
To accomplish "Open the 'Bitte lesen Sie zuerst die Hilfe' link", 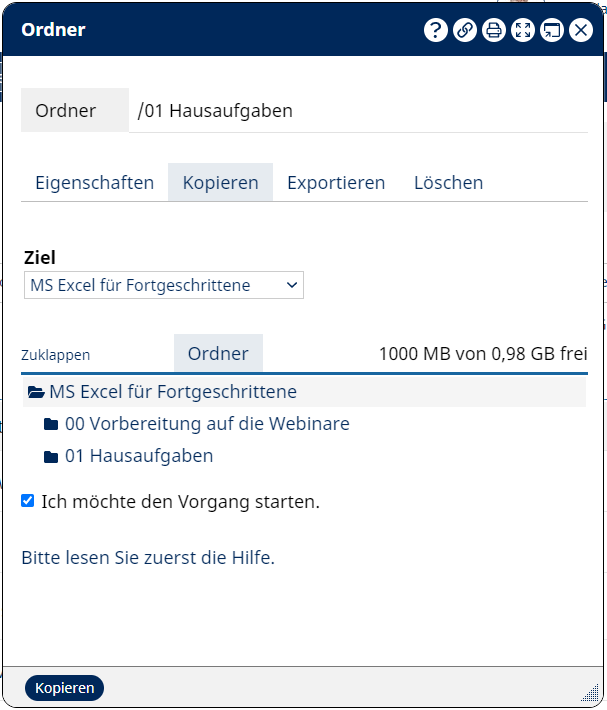I will pos(148,558).
